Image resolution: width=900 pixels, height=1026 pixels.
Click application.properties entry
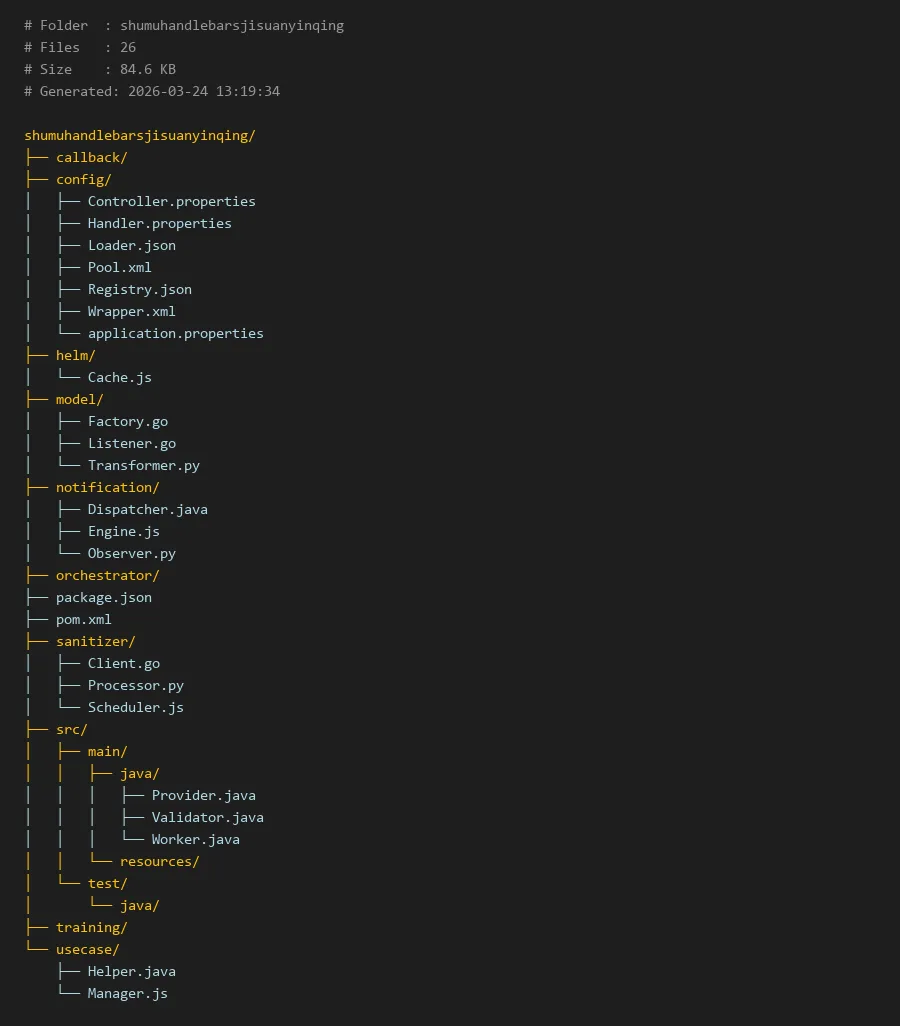[175, 333]
